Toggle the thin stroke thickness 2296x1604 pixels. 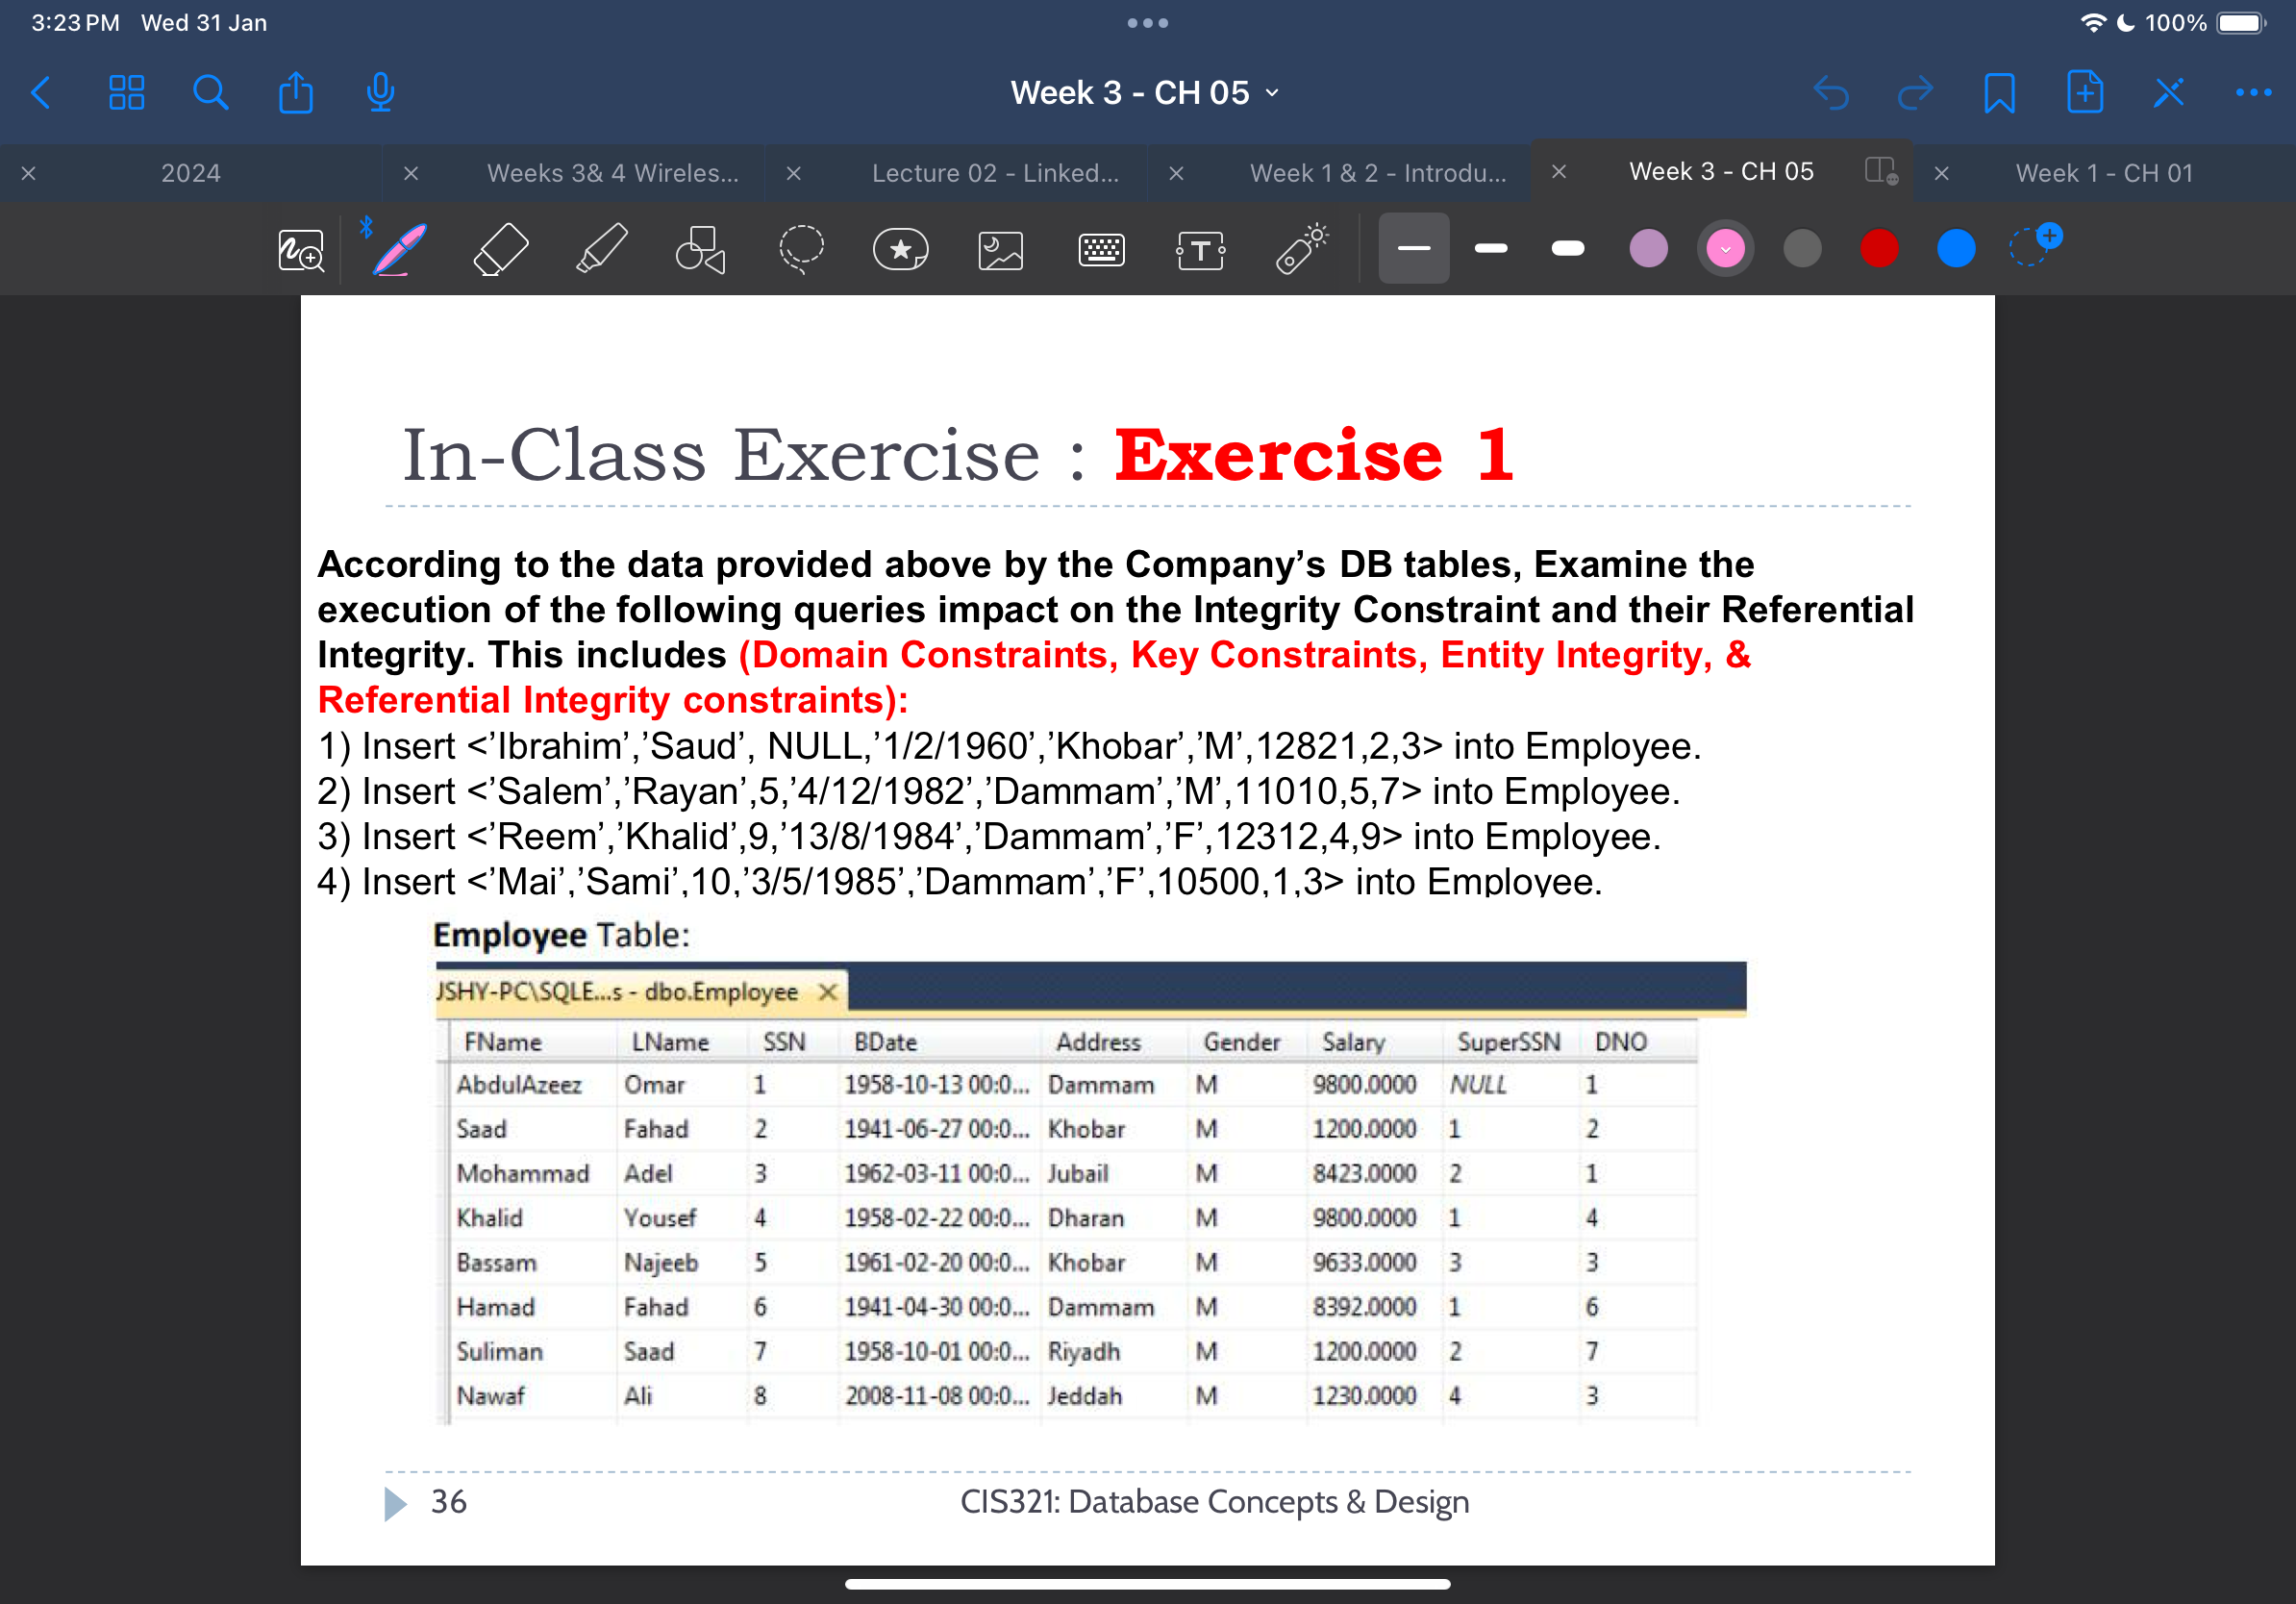point(1413,249)
